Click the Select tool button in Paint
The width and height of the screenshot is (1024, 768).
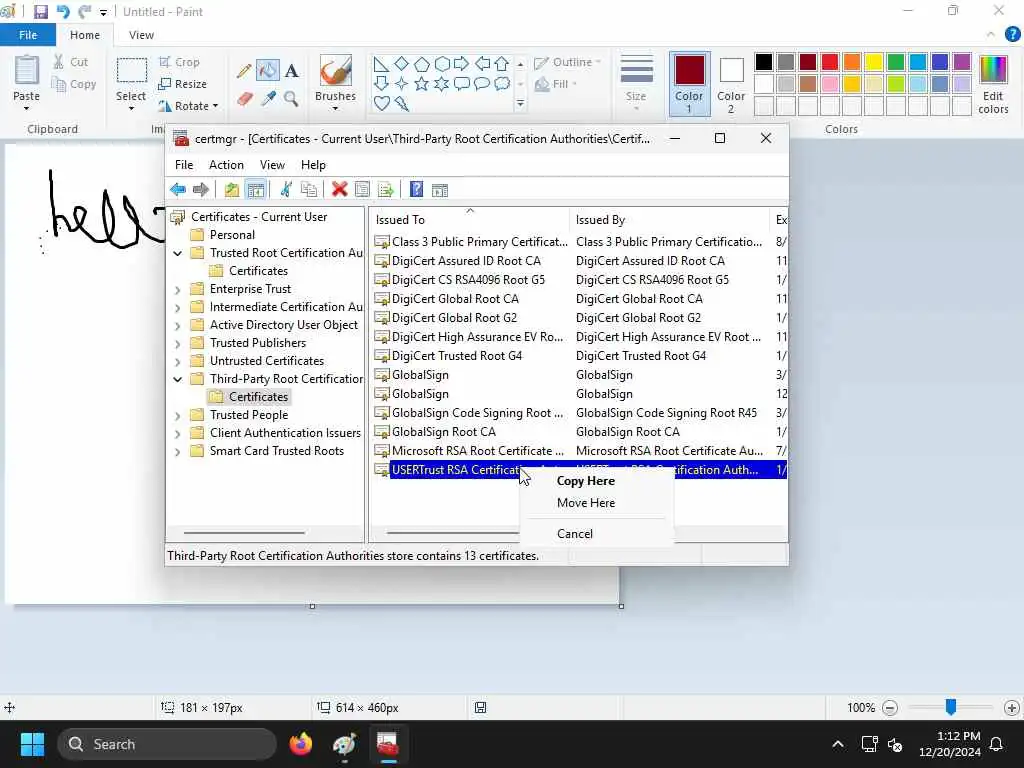(x=131, y=84)
